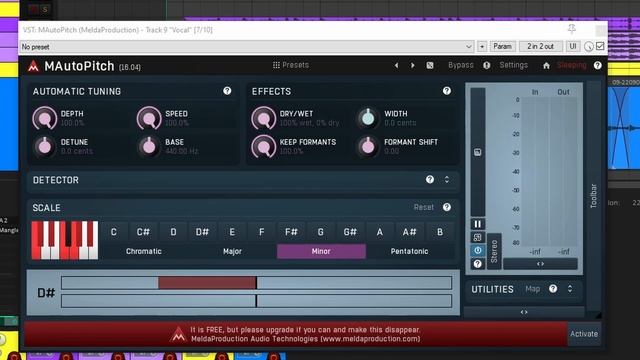
Task: Click the Stereo channel mode button
Action: [494, 251]
